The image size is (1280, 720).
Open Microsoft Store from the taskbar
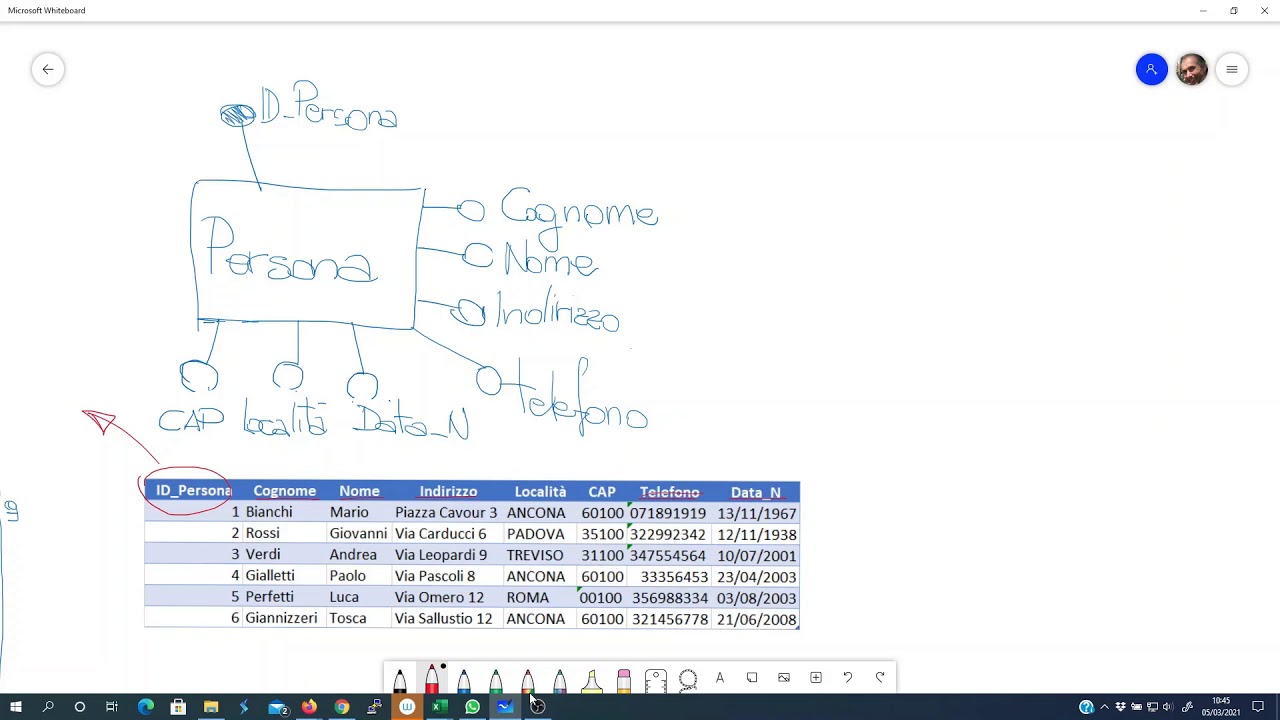click(178, 707)
